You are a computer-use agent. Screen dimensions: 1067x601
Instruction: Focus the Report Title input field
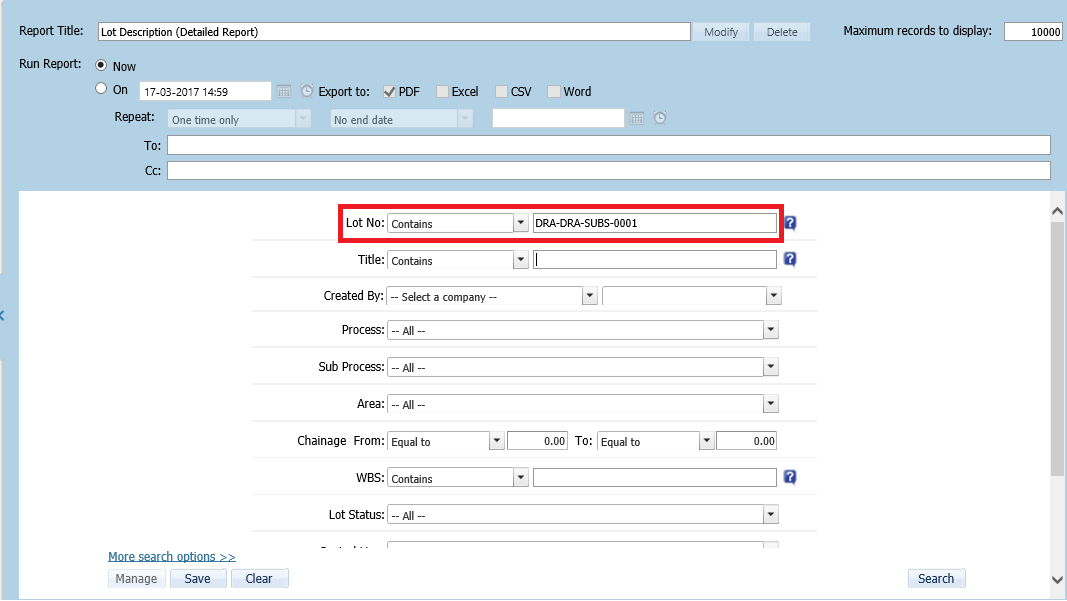point(395,31)
